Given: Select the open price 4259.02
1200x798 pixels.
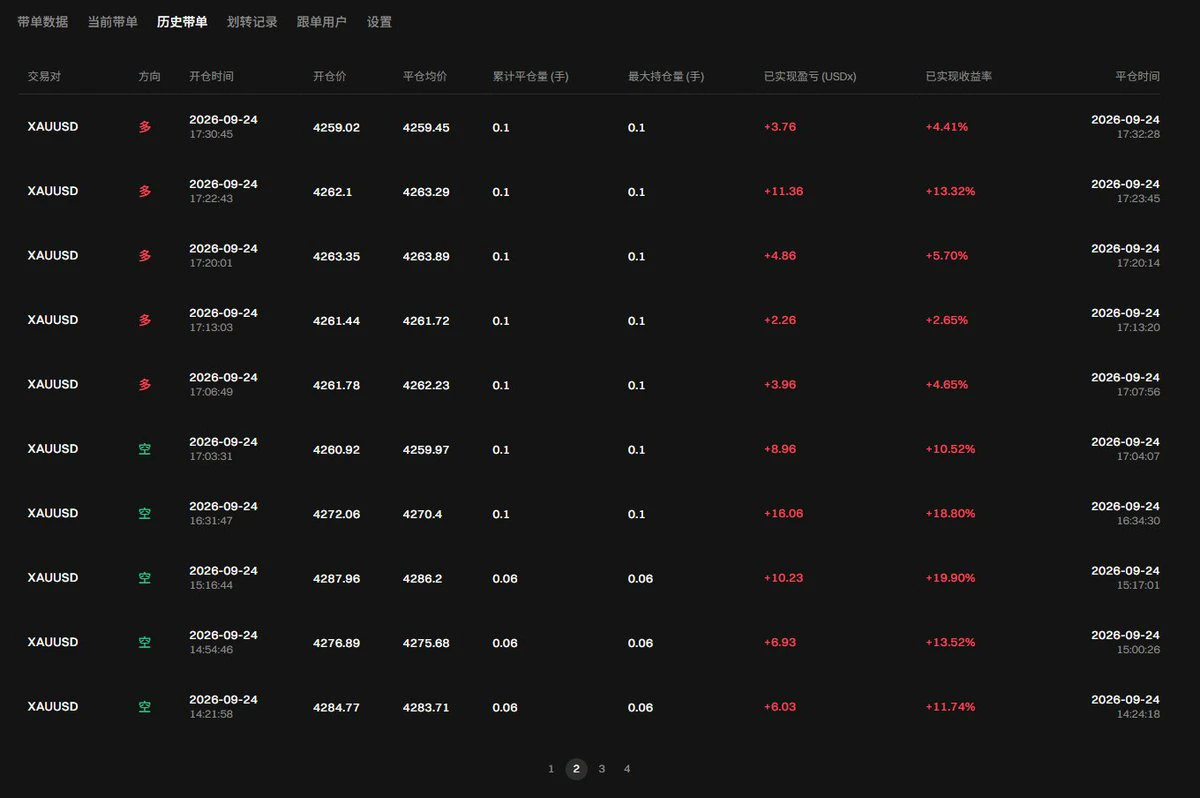Looking at the screenshot, I should coord(336,128).
